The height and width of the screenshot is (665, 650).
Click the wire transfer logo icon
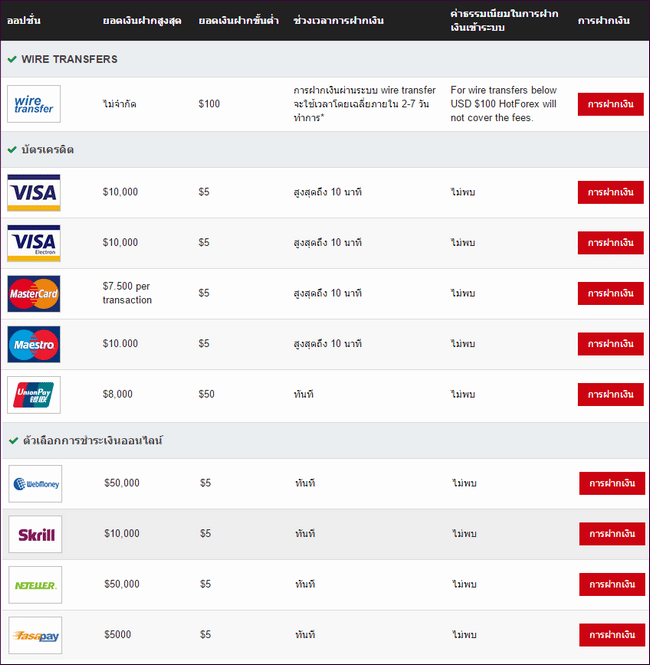tap(33, 104)
